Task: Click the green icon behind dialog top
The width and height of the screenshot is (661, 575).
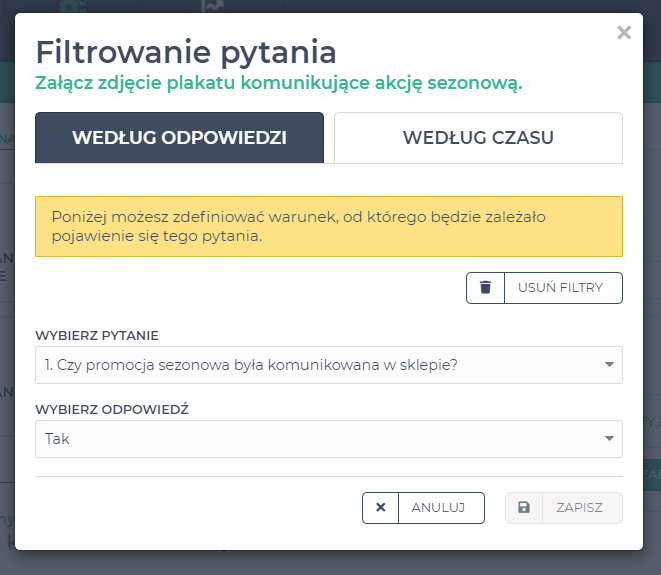Action: 74,6
